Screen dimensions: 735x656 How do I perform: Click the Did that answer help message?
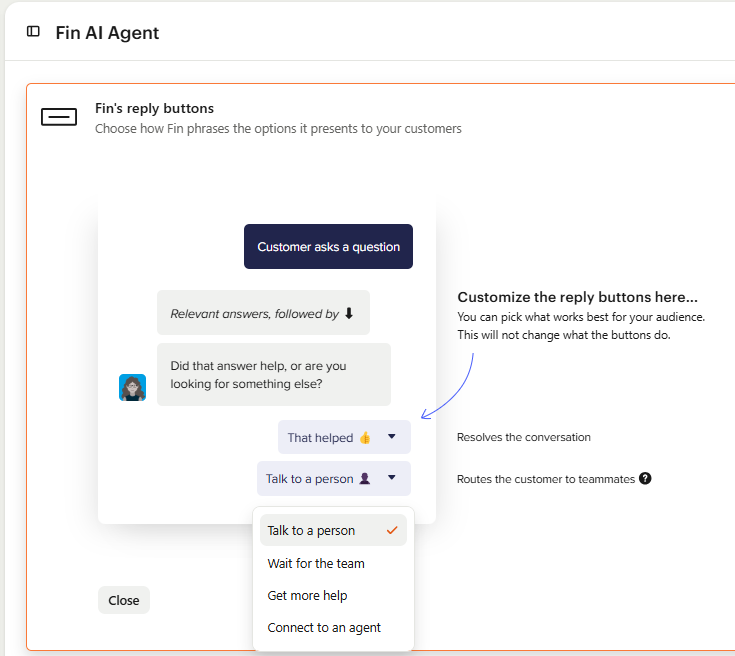click(274, 375)
